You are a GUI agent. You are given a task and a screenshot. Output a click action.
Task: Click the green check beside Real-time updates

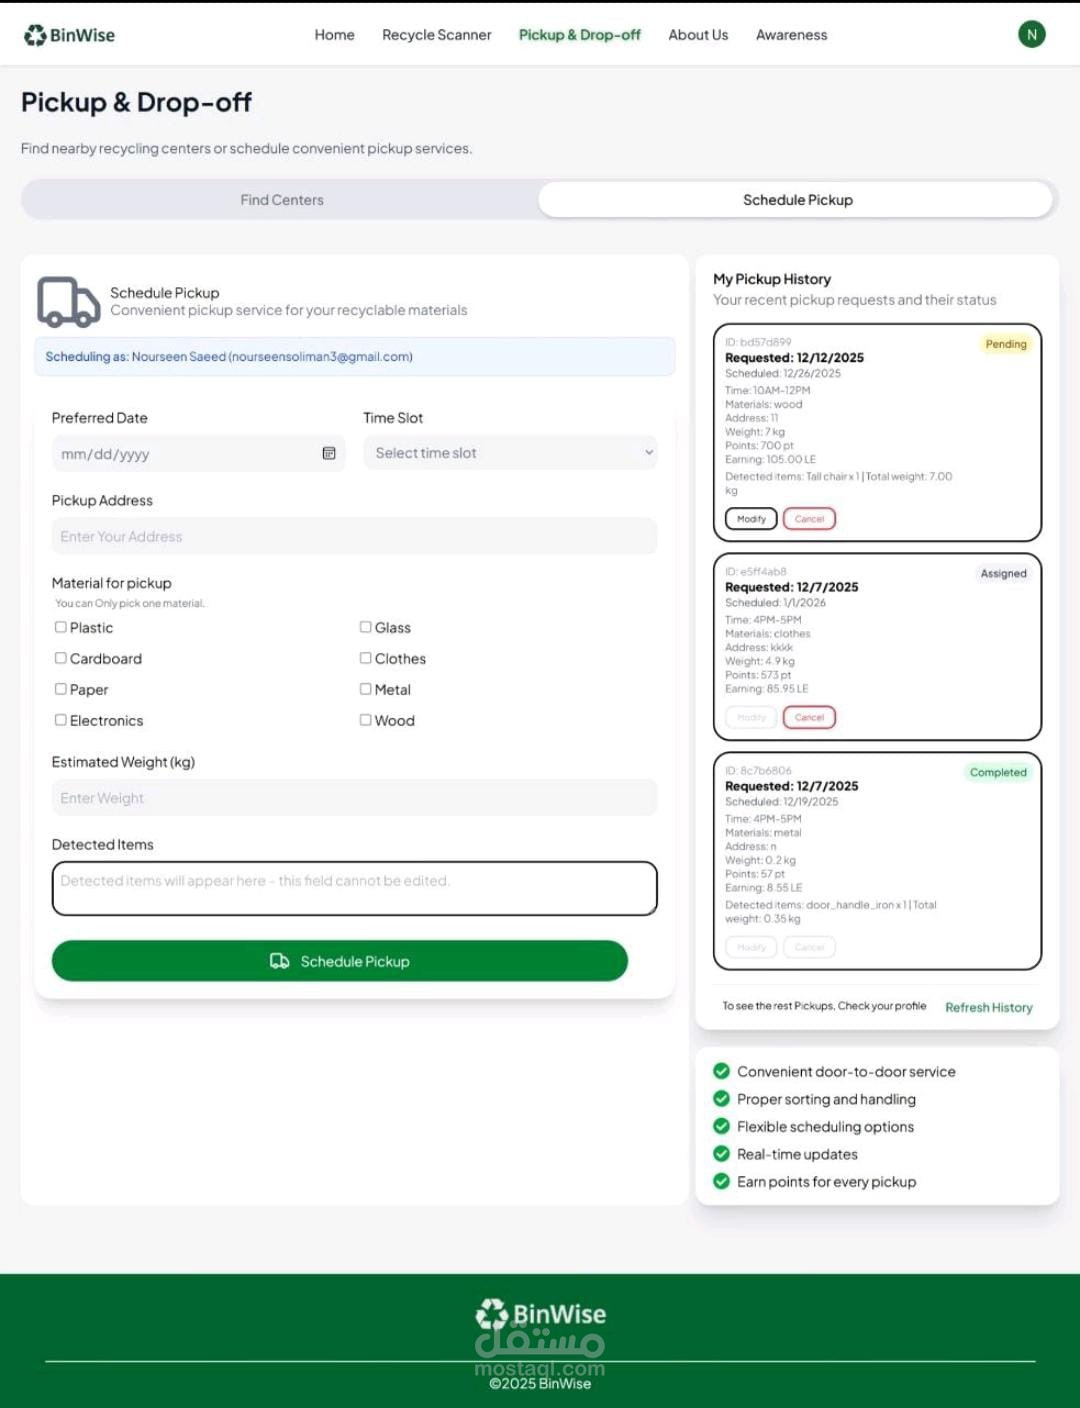click(721, 1153)
